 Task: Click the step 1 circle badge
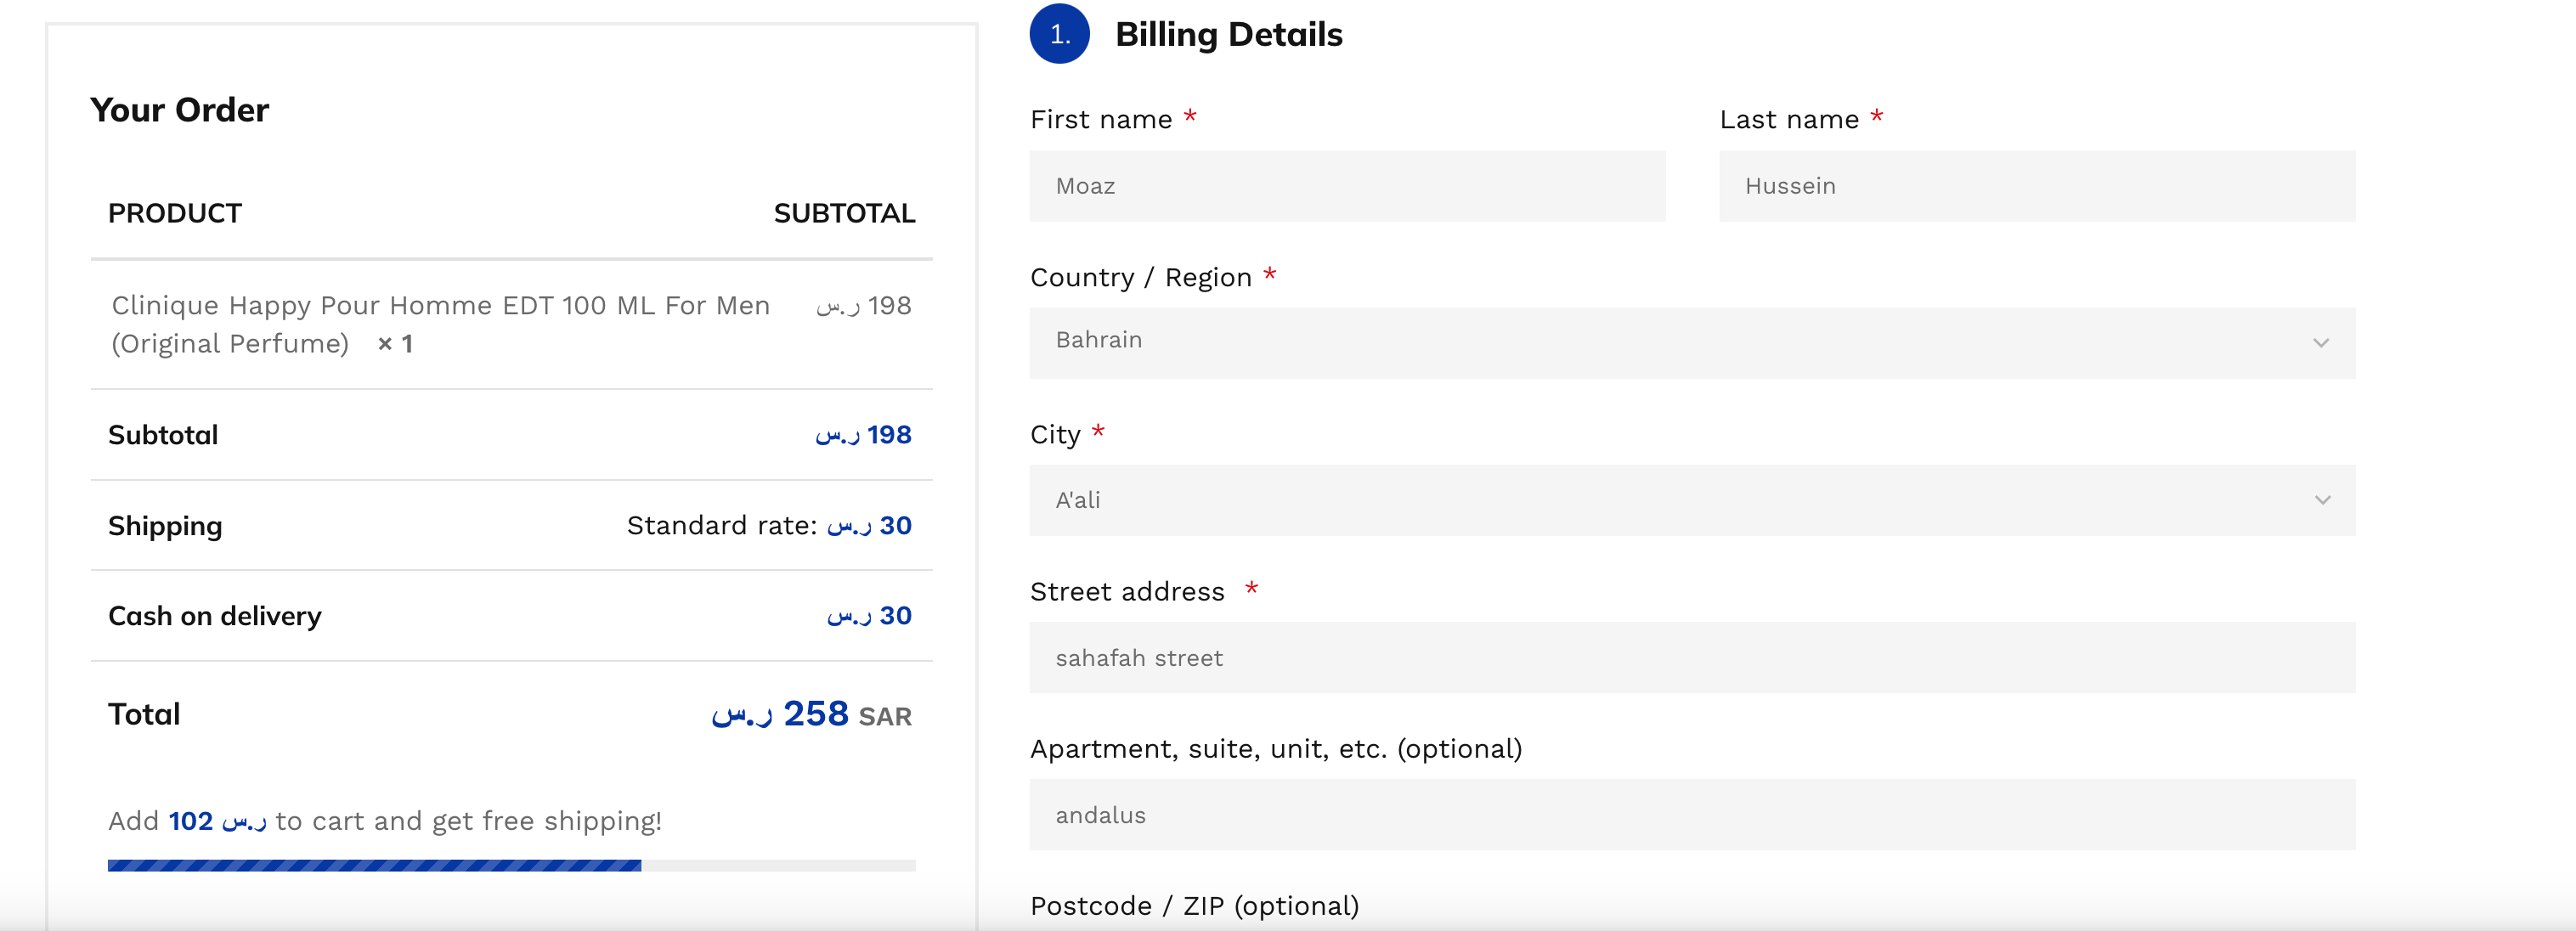pyautogui.click(x=1059, y=34)
